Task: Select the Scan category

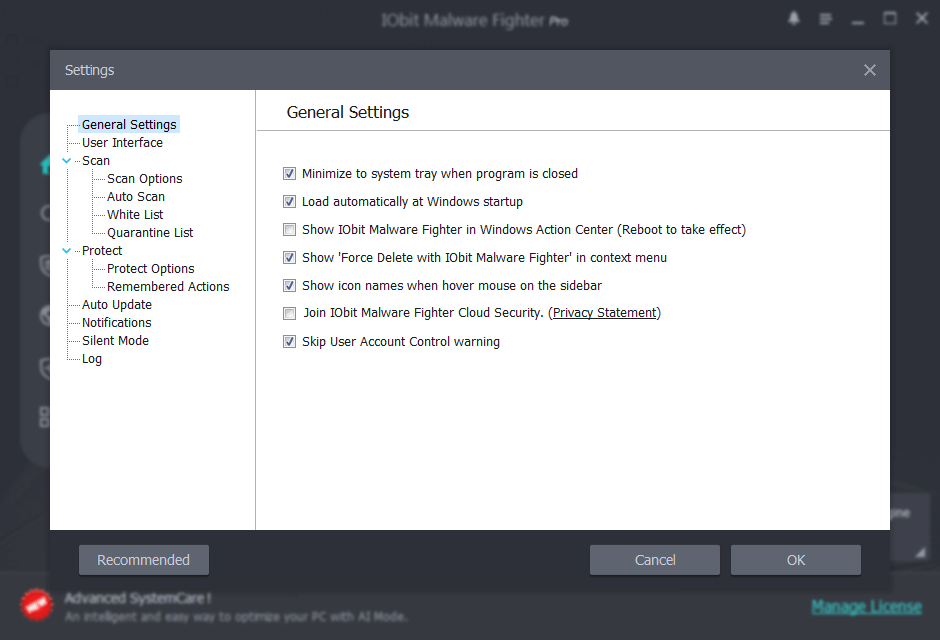Action: tap(96, 161)
